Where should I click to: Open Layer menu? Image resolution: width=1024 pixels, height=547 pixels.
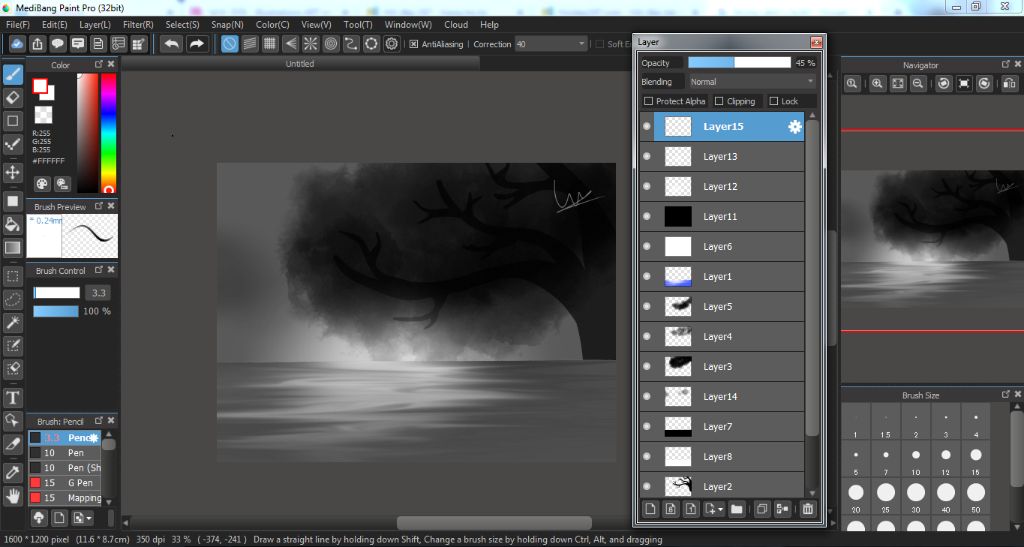[95, 25]
